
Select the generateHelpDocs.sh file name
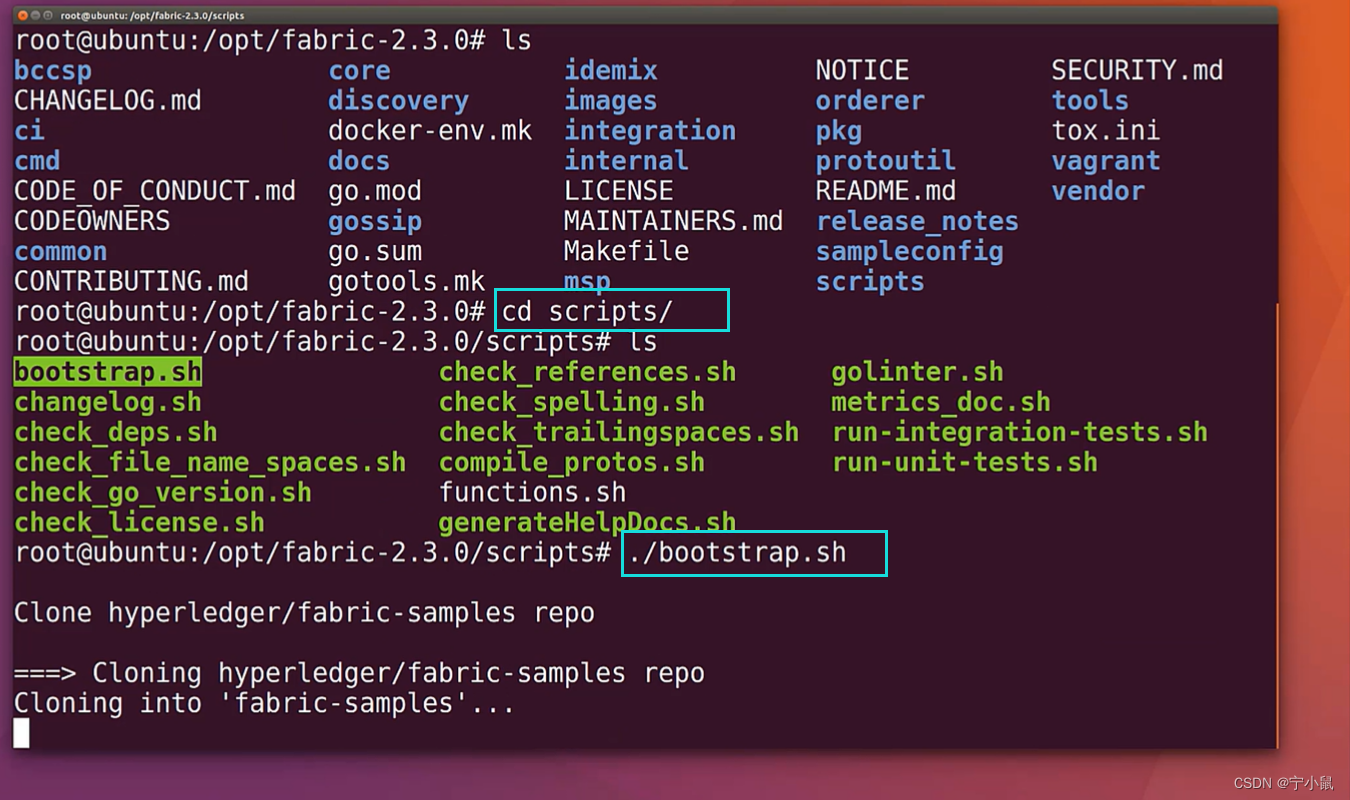(x=588, y=522)
